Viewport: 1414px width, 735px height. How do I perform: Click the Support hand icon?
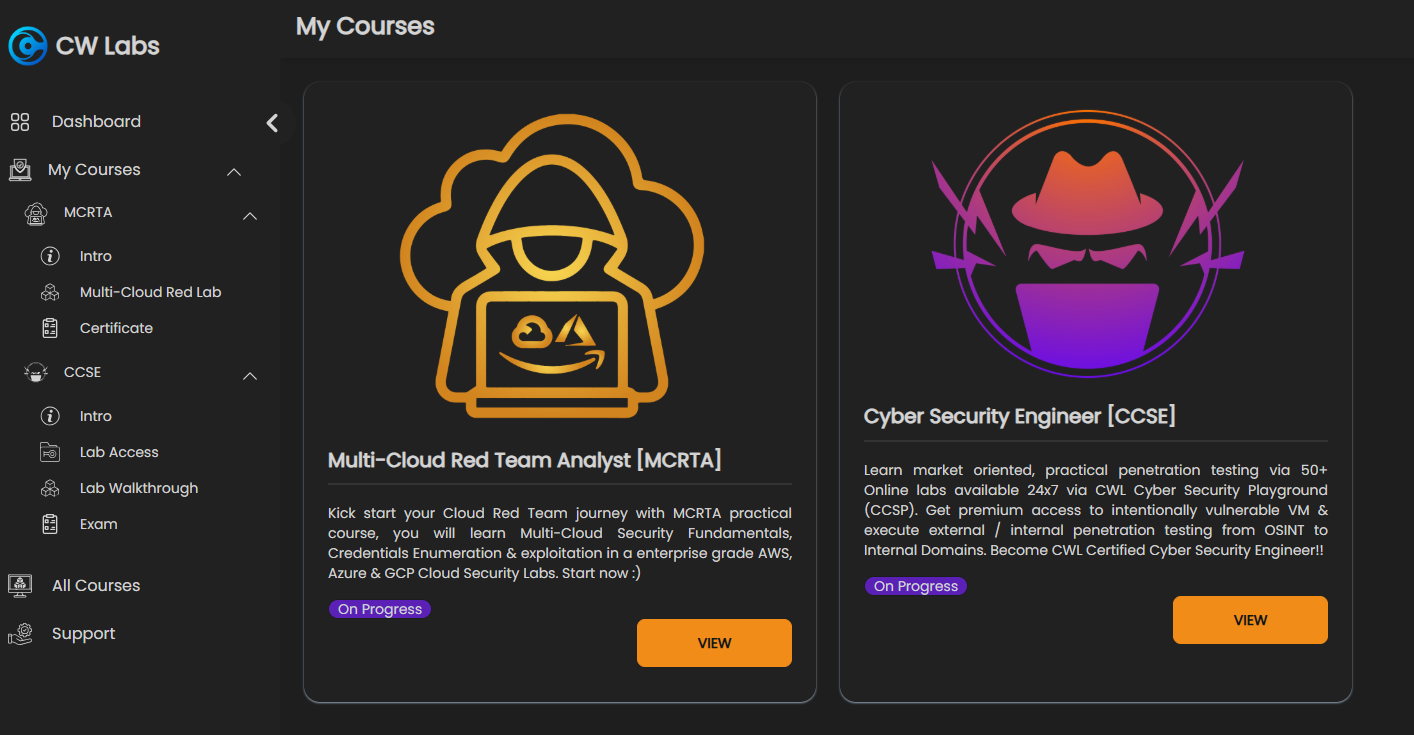coord(20,634)
